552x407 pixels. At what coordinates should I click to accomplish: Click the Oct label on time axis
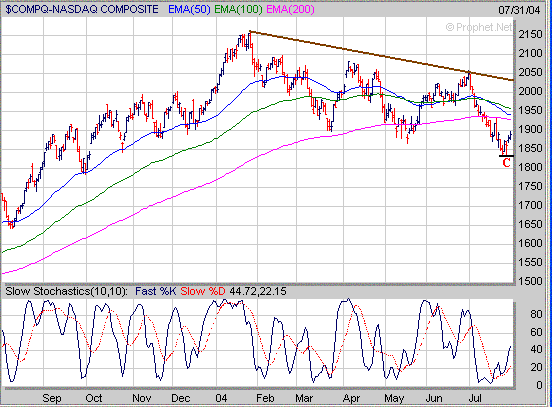[94, 398]
